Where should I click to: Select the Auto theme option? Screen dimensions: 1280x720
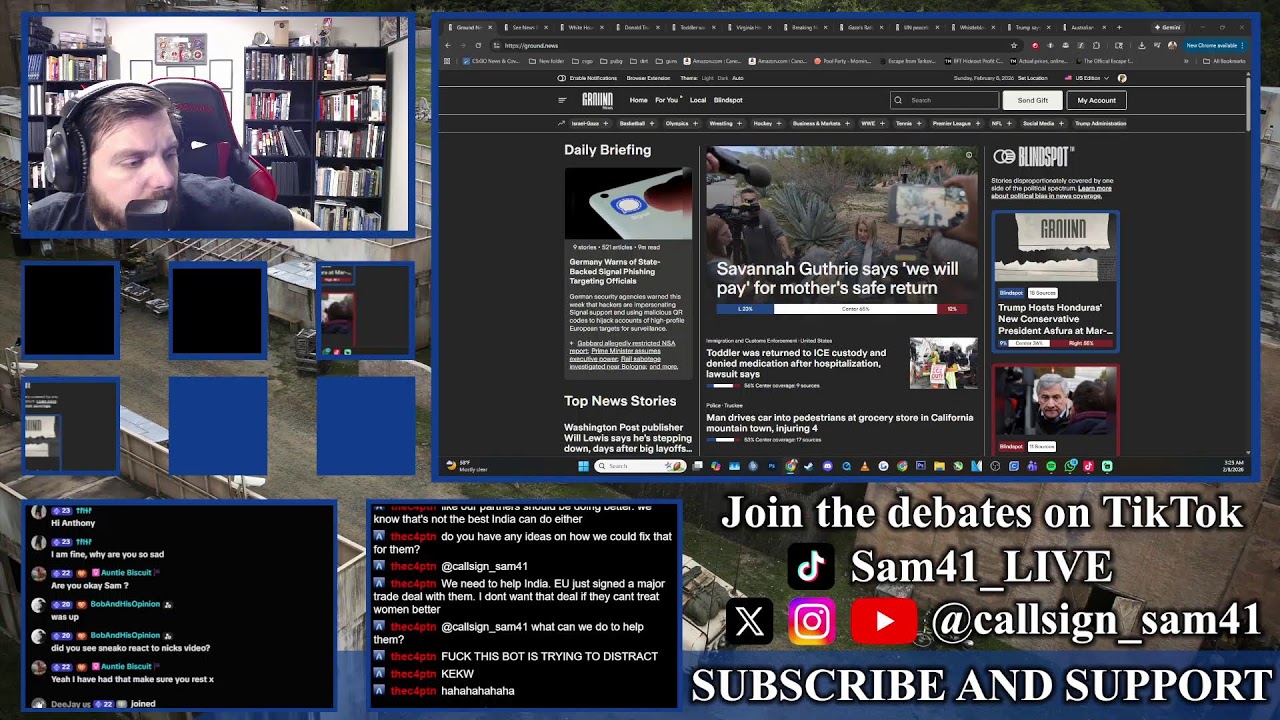coord(738,78)
